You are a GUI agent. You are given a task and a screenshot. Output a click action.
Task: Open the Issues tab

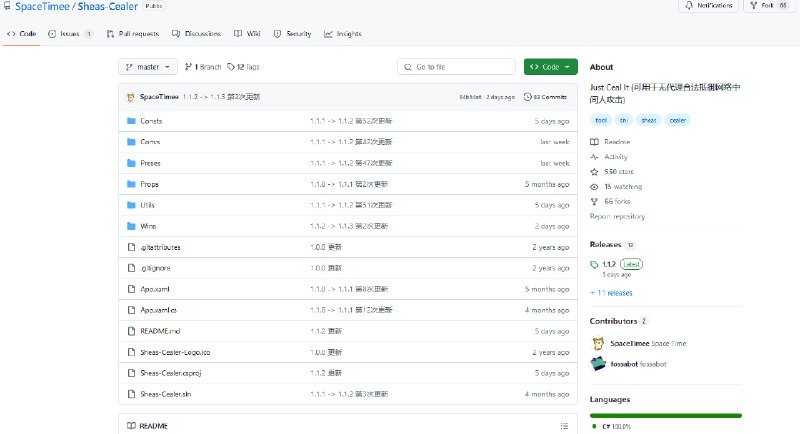[70, 34]
